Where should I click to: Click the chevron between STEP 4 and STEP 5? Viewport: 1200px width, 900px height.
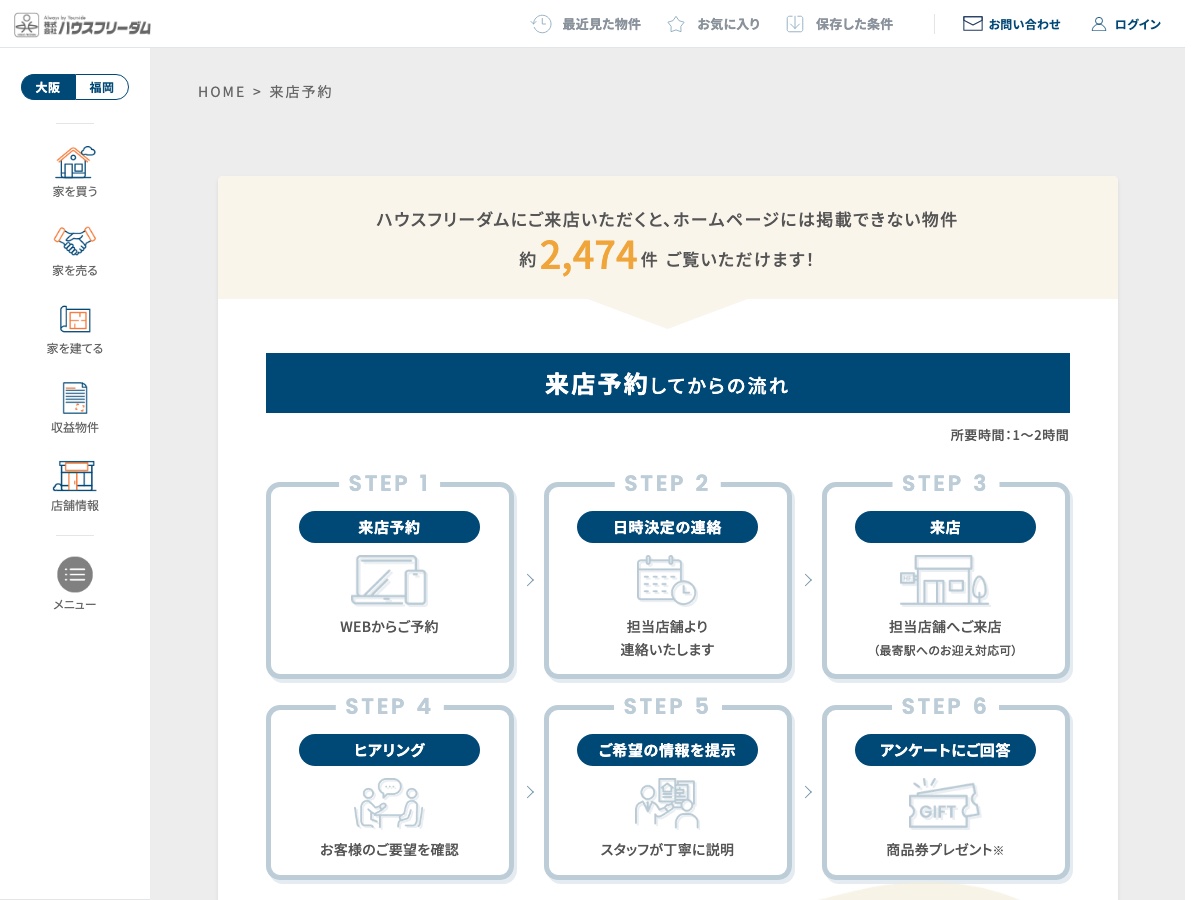click(x=530, y=792)
